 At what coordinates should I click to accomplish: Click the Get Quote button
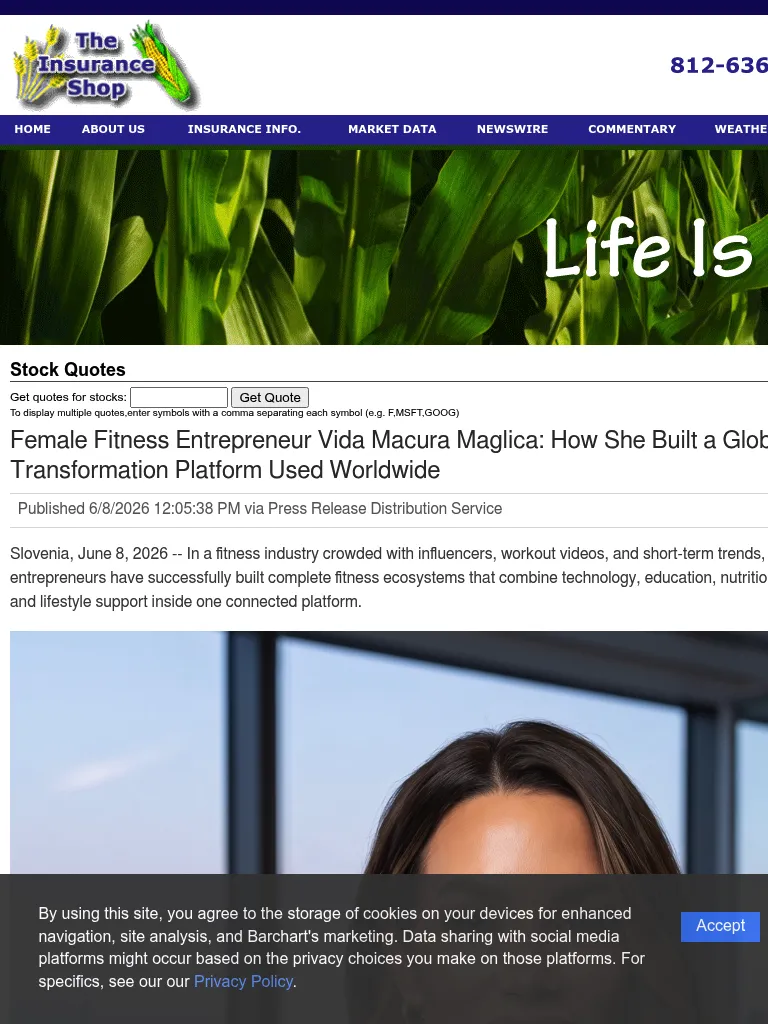click(x=270, y=397)
